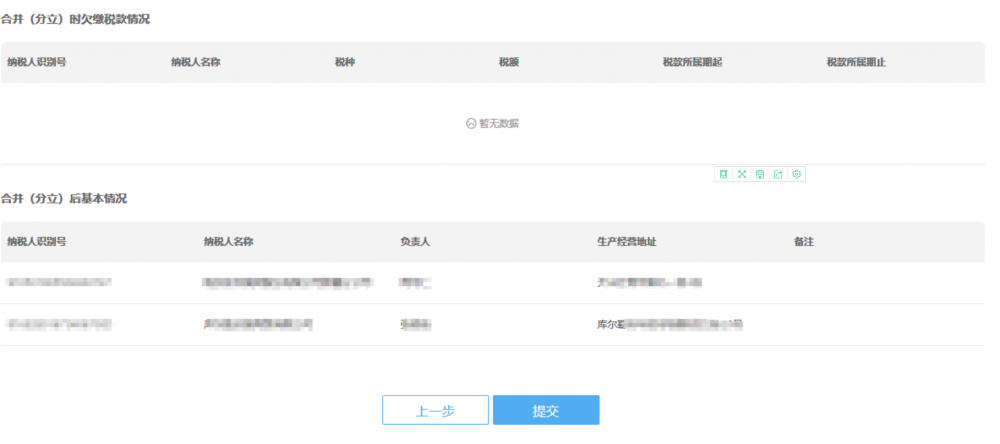Viewport: 1000px width, 444px height.
Task: Click the floppy disk save icon
Action: pyautogui.click(x=760, y=174)
